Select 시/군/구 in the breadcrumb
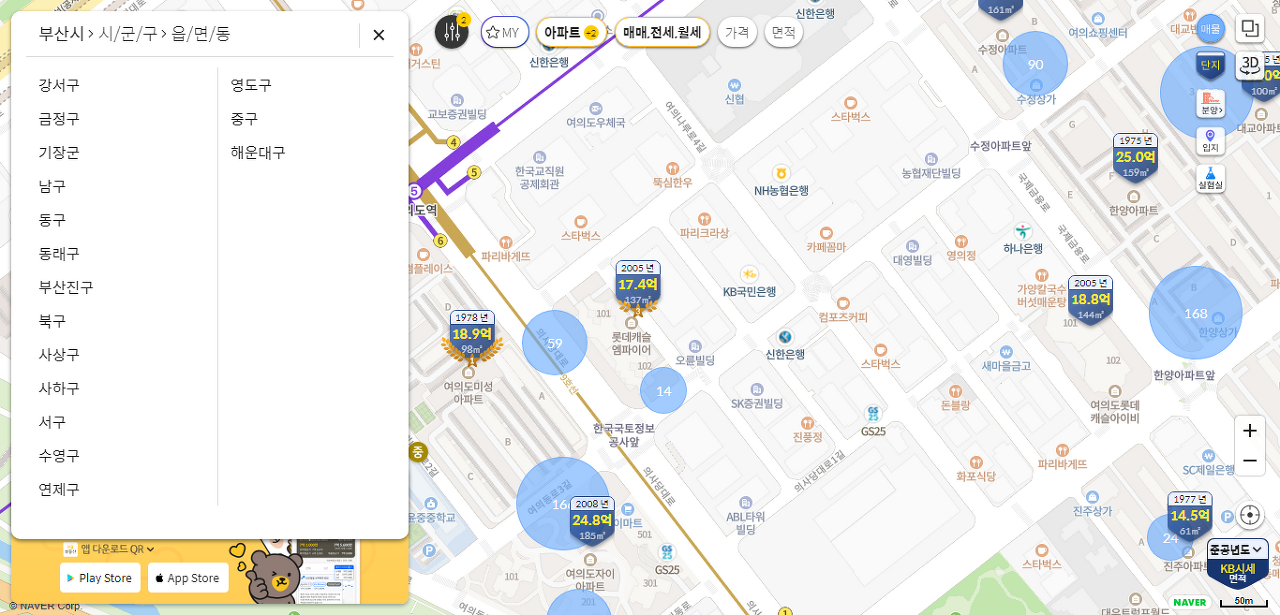1280x615 pixels. (127, 33)
